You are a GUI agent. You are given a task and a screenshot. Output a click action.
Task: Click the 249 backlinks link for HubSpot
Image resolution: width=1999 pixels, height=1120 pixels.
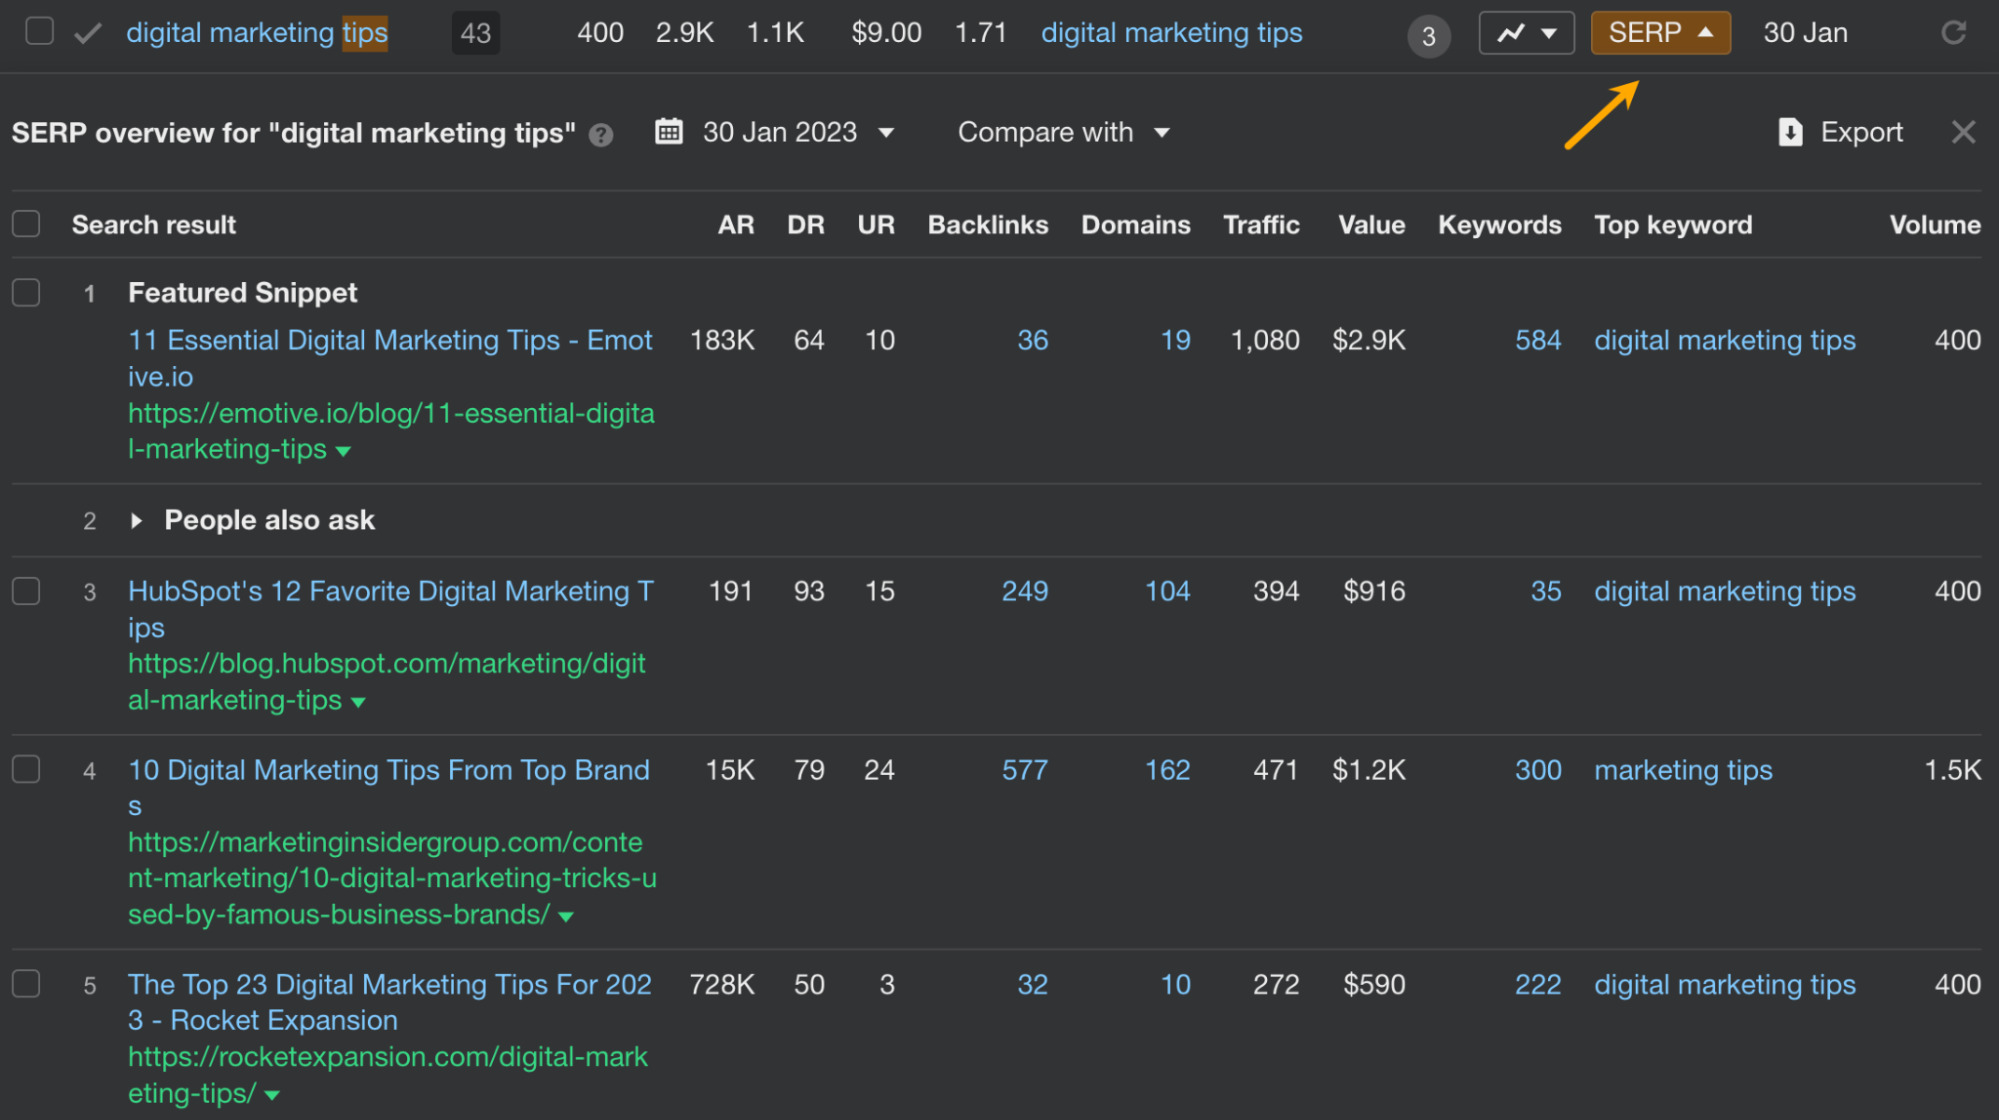pyautogui.click(x=1024, y=591)
